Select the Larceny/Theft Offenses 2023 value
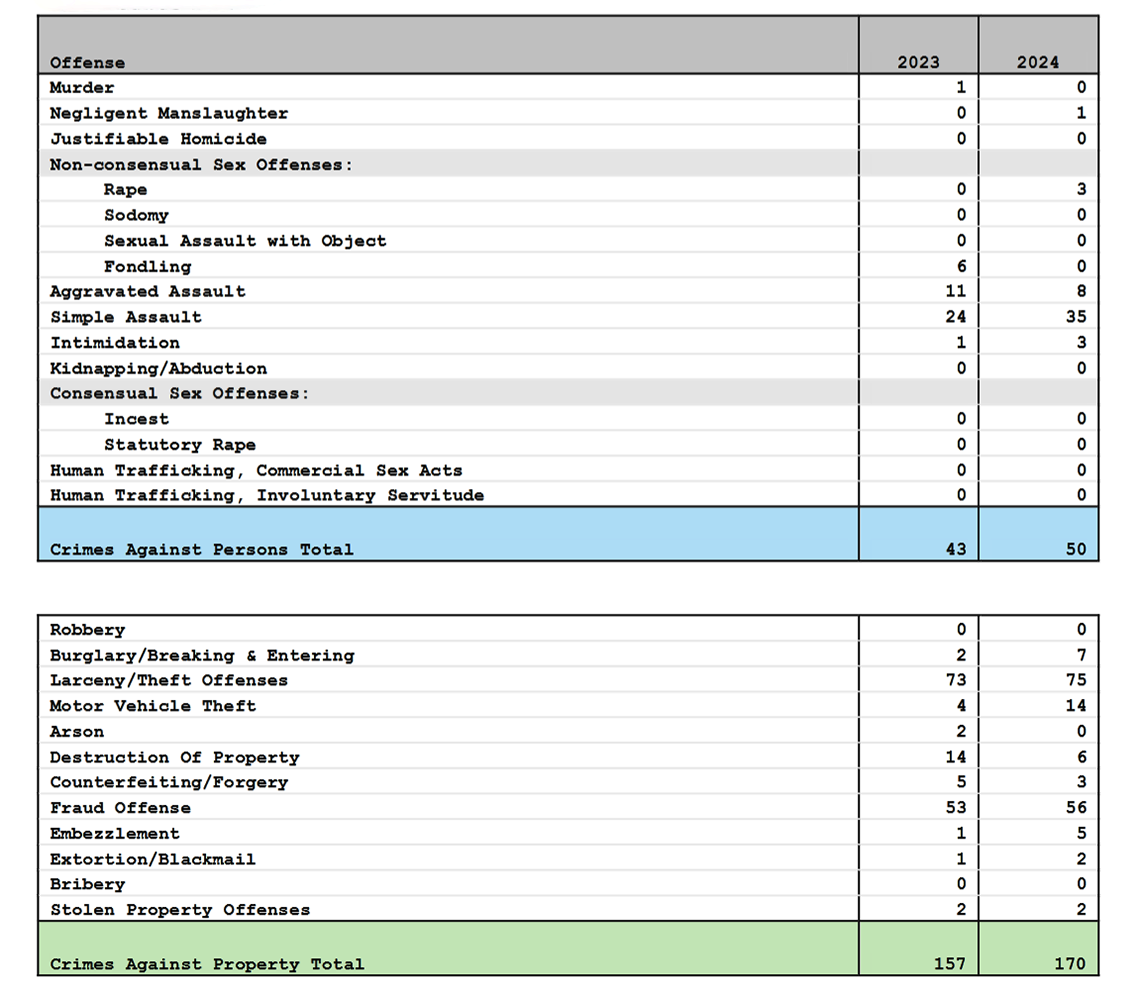 [955, 681]
